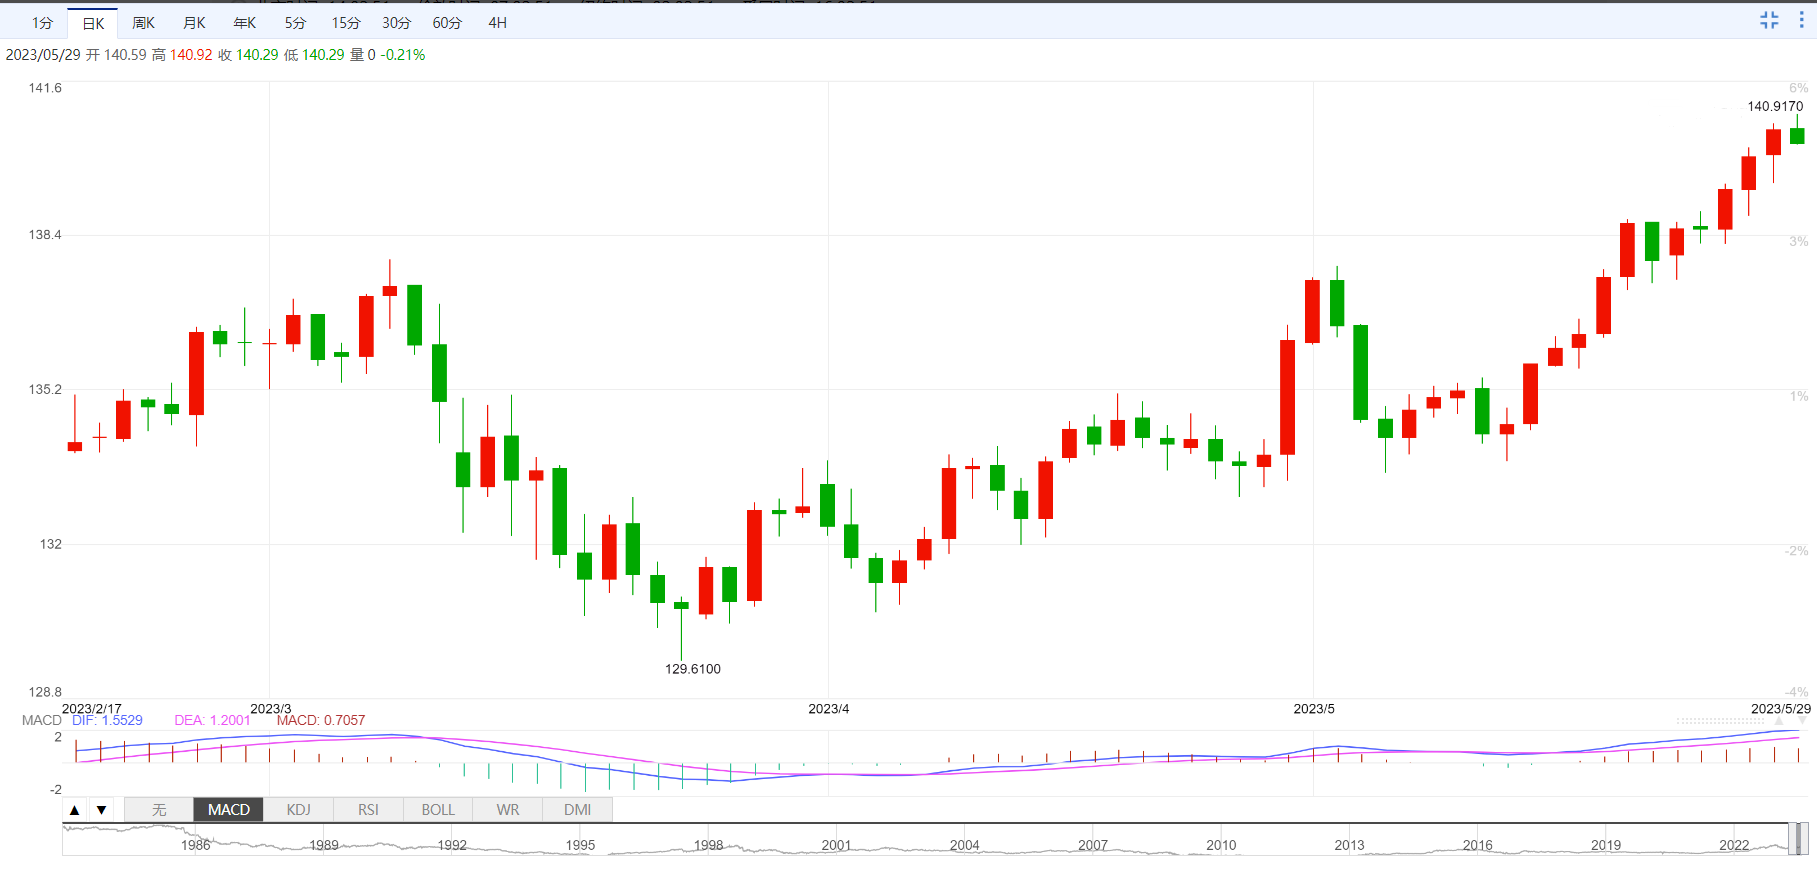Show the RSI indicator
This screenshot has height=890, width=1817.
coord(368,810)
